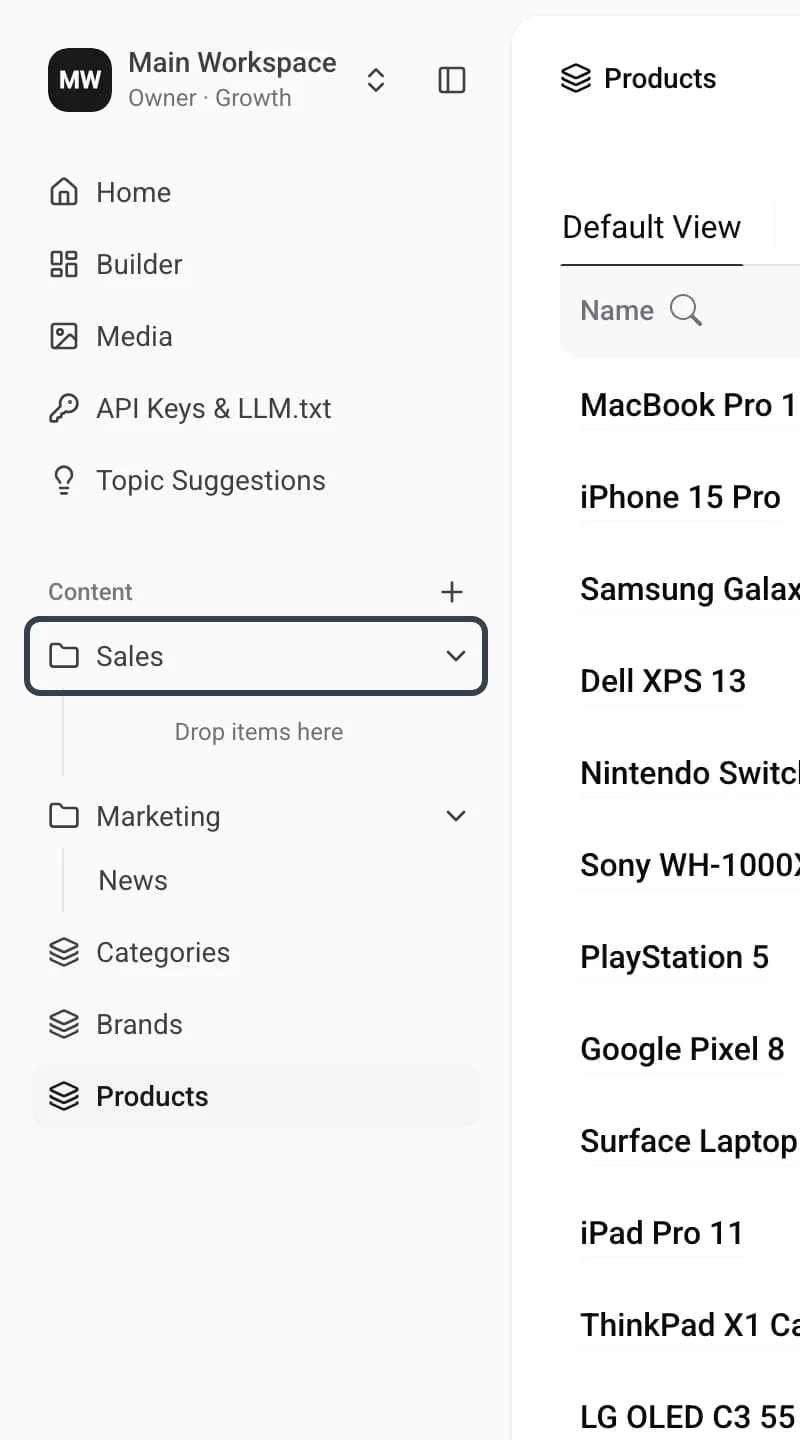Select the Products collection in sidebar
Viewport: 800px width, 1440px height.
256,1096
